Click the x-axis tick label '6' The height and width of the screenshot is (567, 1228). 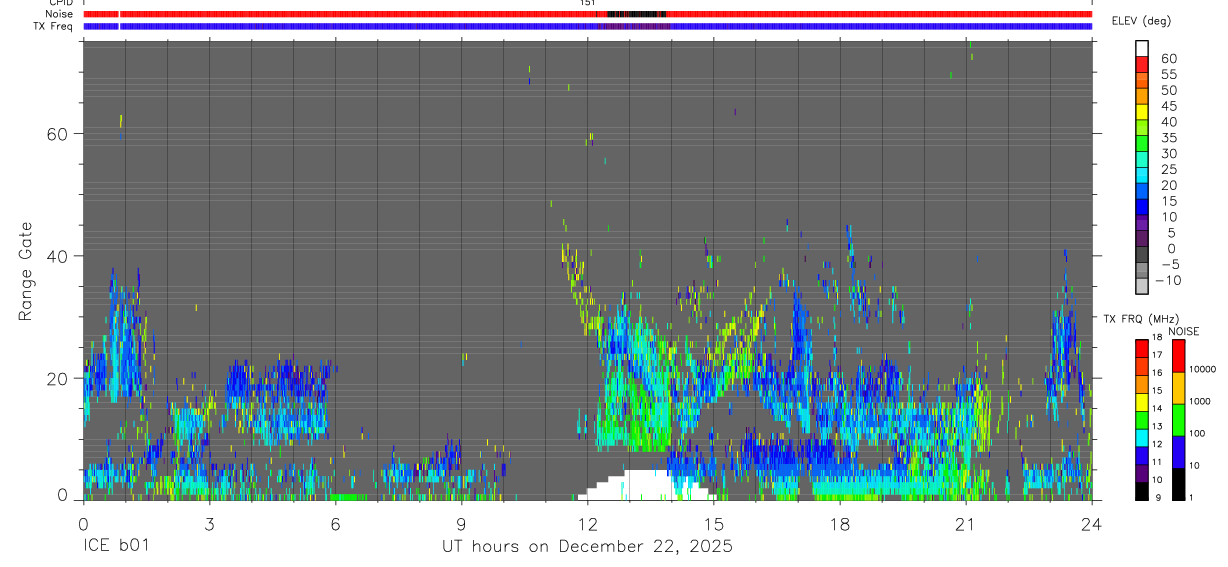pos(335,524)
